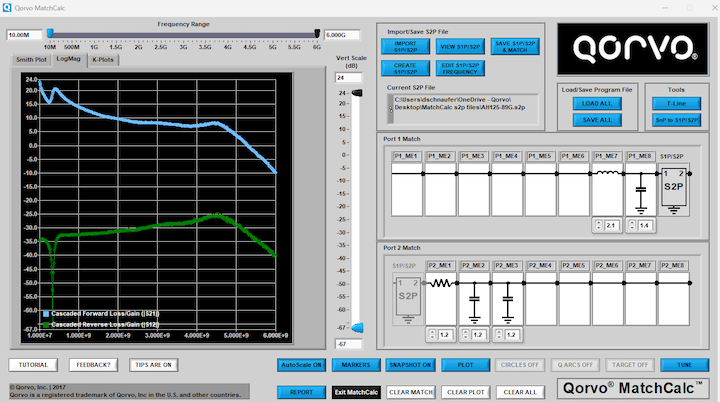Click IMPORT S1P/S2P button
Image resolution: width=720 pixels, height=402 pixels.
[x=405, y=46]
